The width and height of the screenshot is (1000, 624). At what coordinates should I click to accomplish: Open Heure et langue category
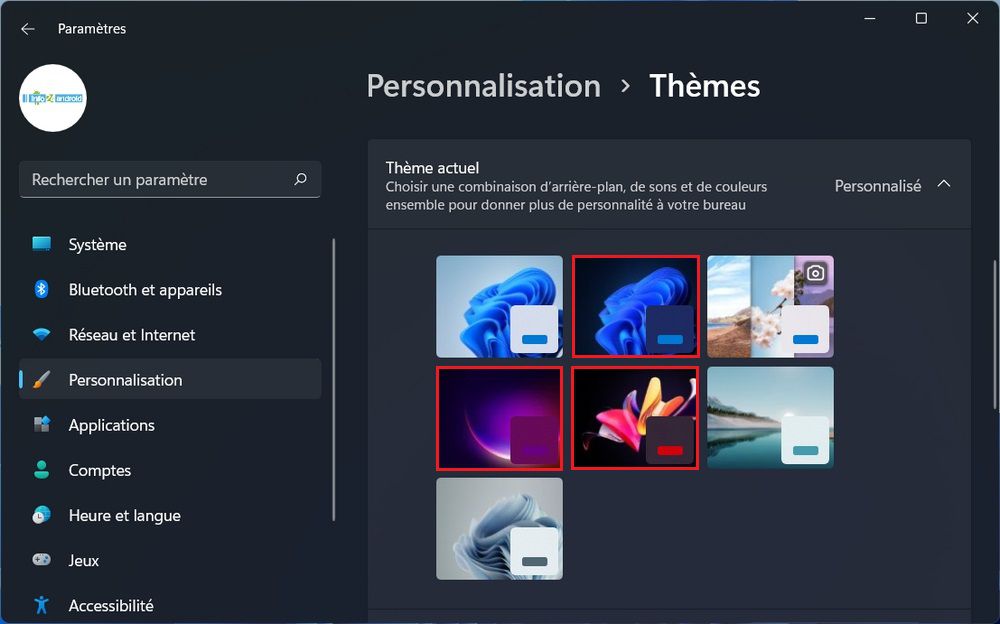[170, 516]
